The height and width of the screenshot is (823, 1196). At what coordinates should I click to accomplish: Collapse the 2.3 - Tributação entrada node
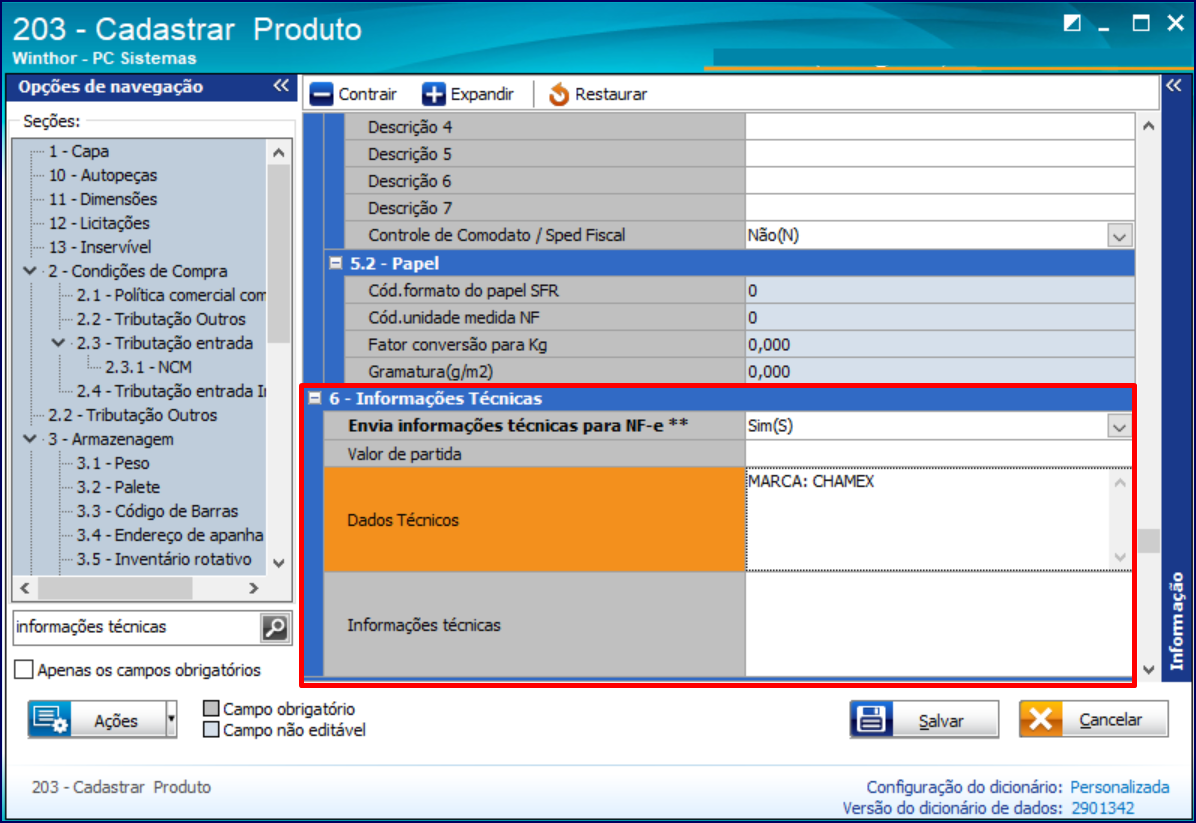(58, 343)
